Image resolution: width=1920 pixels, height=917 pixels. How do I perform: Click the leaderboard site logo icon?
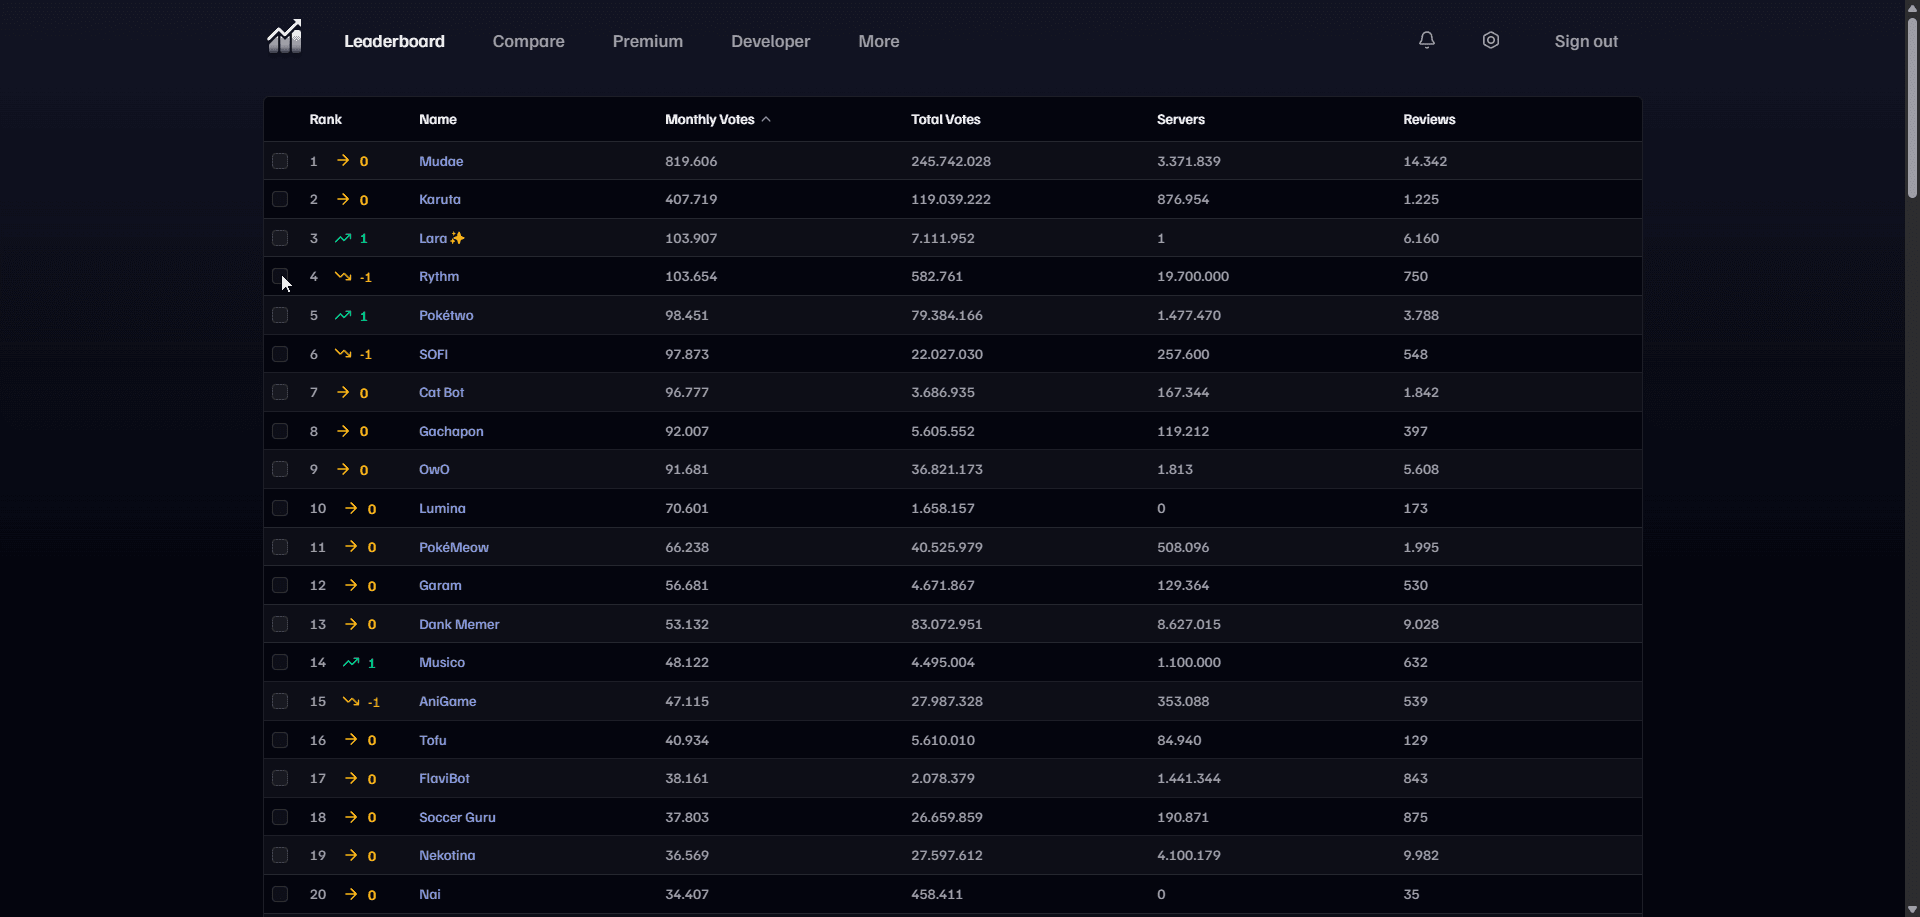pos(284,37)
